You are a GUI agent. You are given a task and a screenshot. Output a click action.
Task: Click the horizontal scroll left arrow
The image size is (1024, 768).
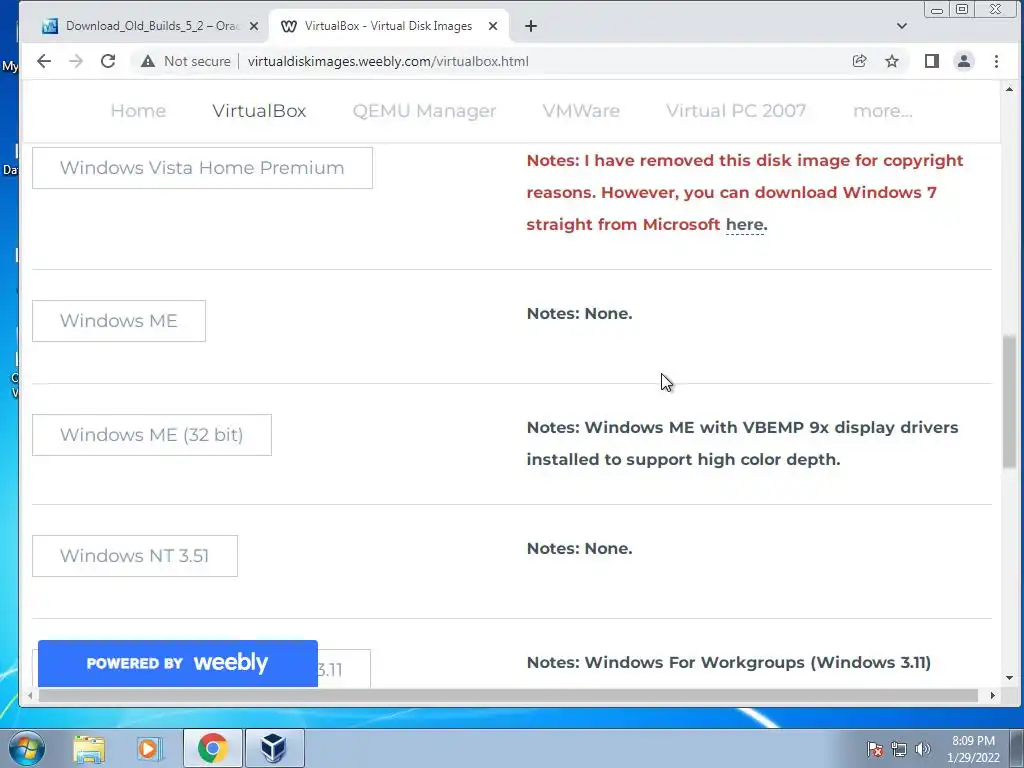click(x=30, y=696)
